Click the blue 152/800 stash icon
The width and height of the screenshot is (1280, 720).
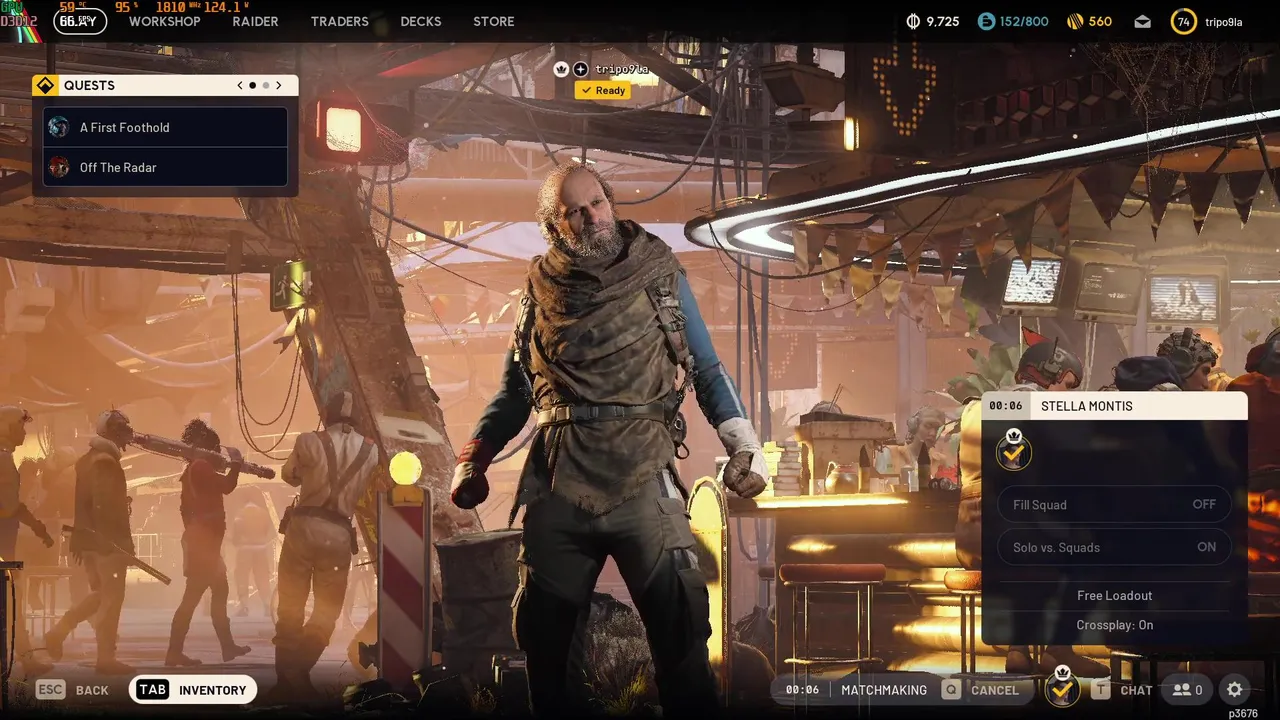(x=987, y=21)
